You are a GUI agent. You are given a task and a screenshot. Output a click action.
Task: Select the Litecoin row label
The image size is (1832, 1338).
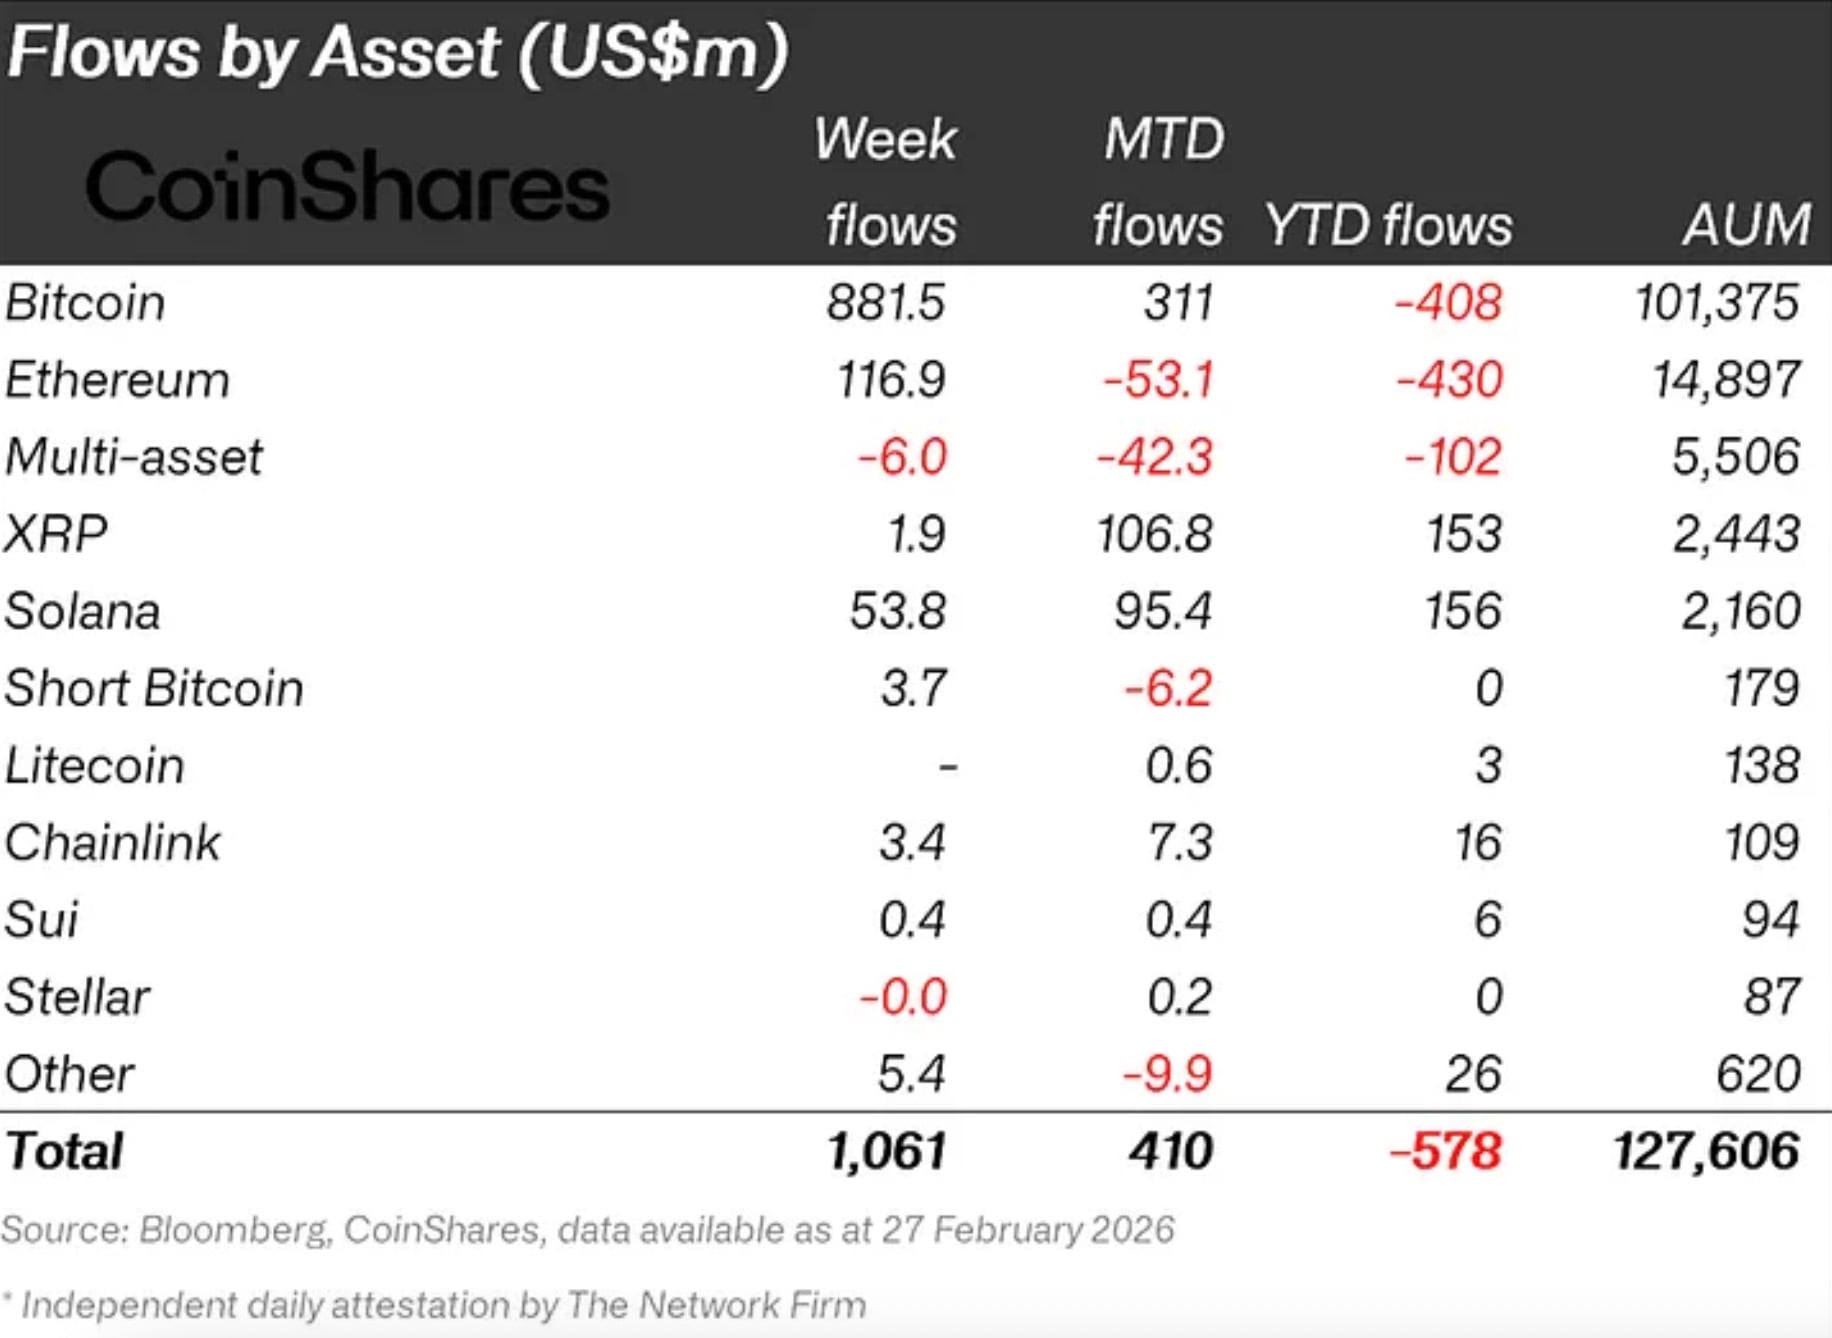95,766
